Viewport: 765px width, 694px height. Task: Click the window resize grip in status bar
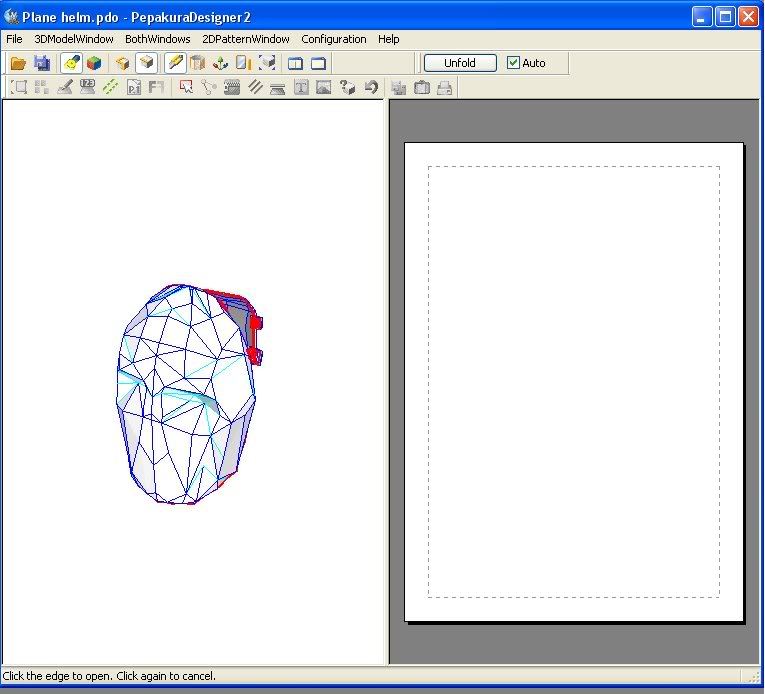[755, 676]
